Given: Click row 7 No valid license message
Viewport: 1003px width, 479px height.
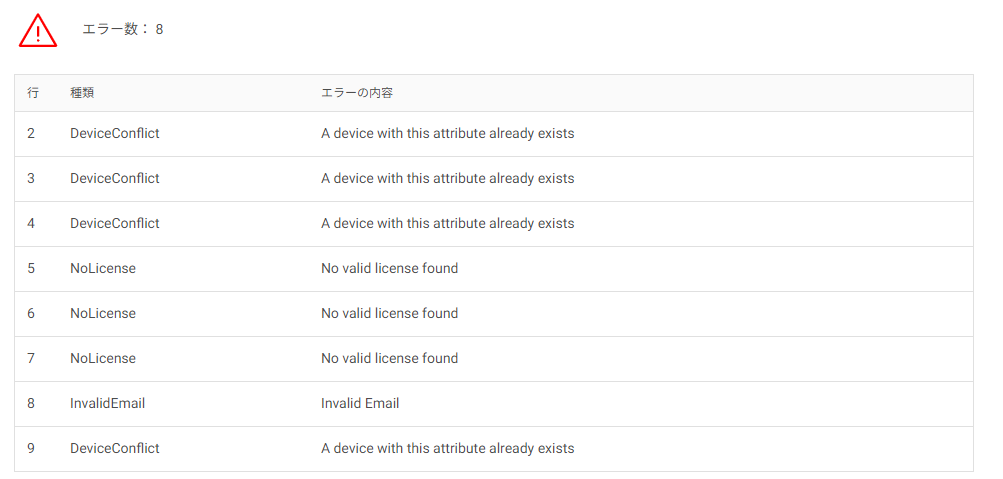Looking at the screenshot, I should (x=390, y=358).
